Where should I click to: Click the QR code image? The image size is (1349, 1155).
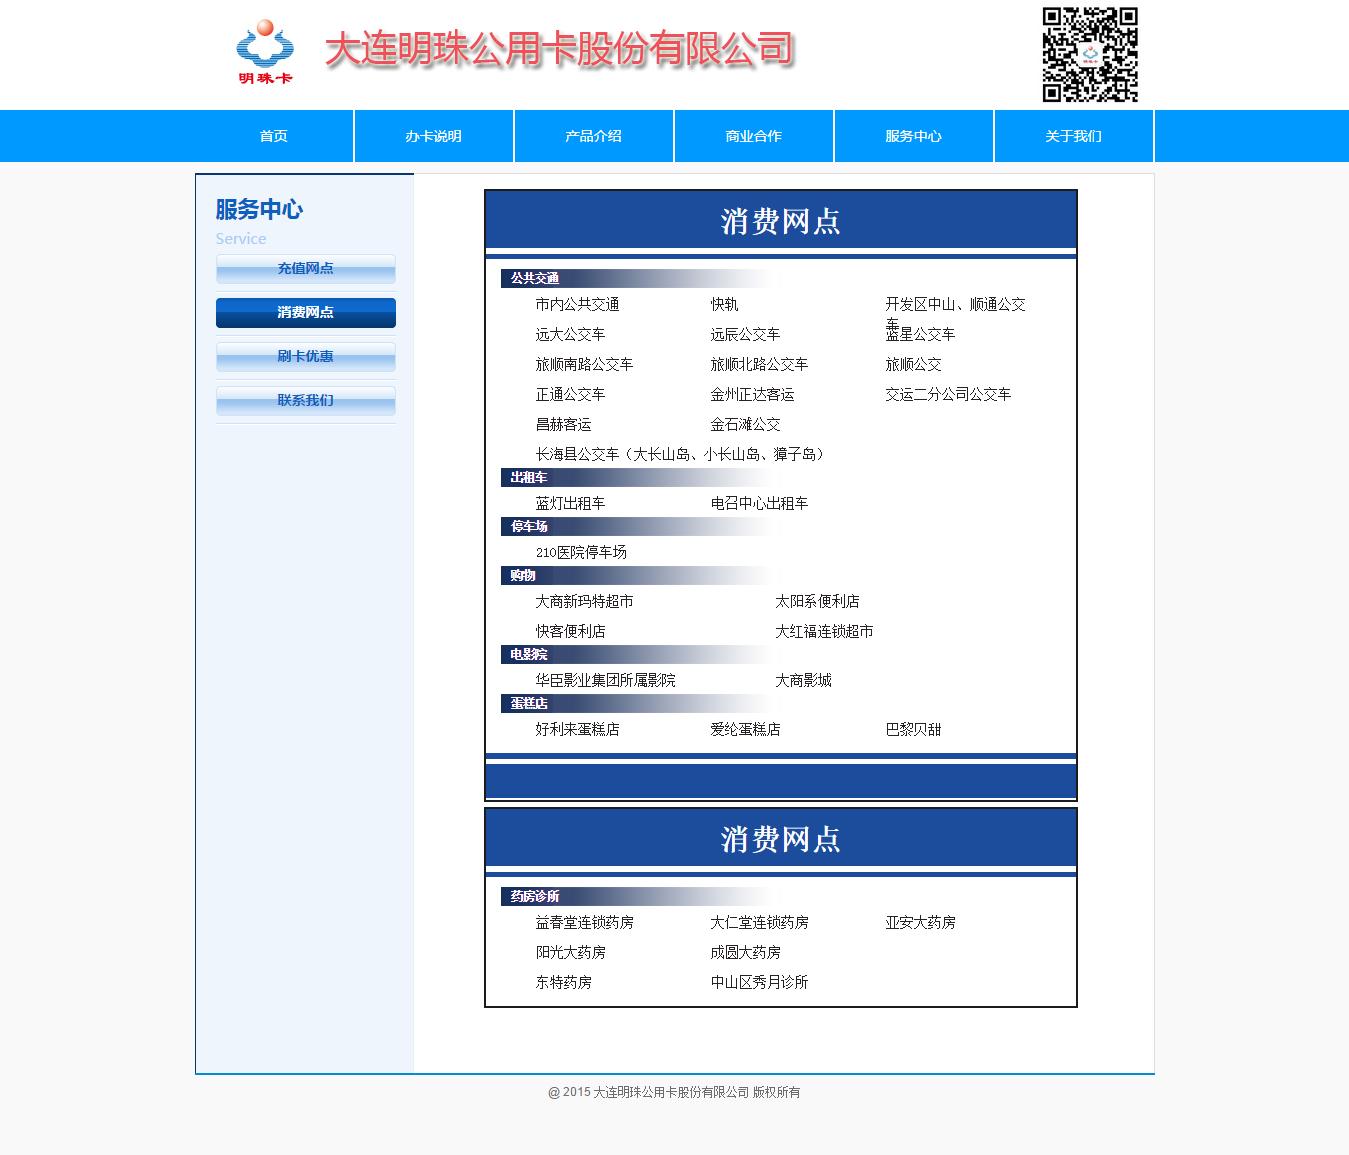coord(1090,55)
